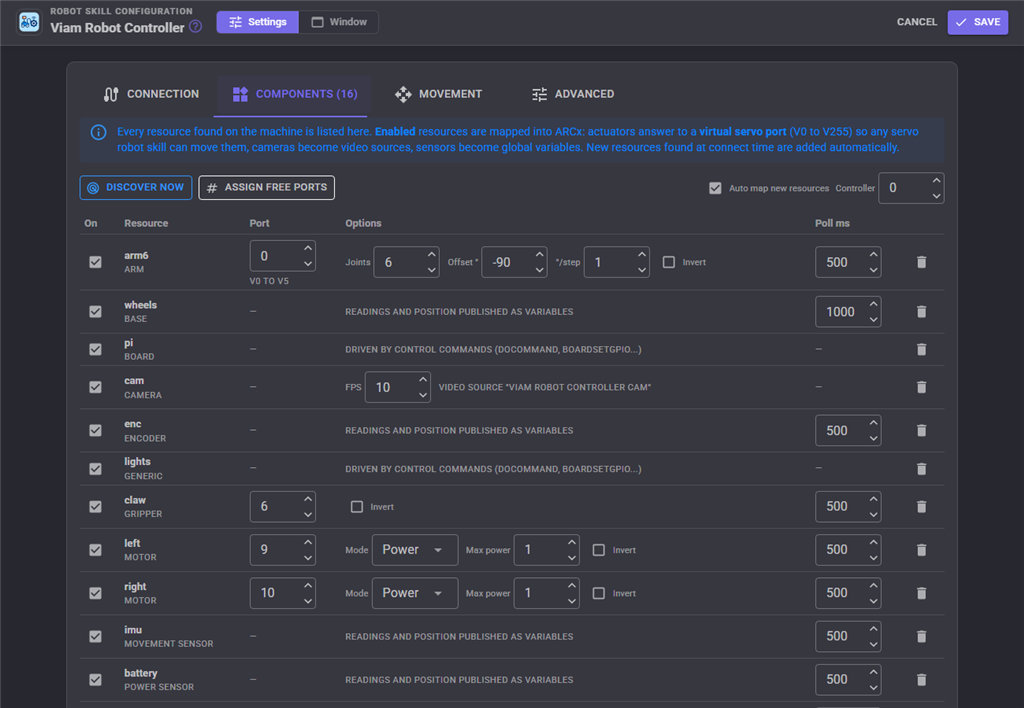Click the info icon in the banner

click(99, 133)
